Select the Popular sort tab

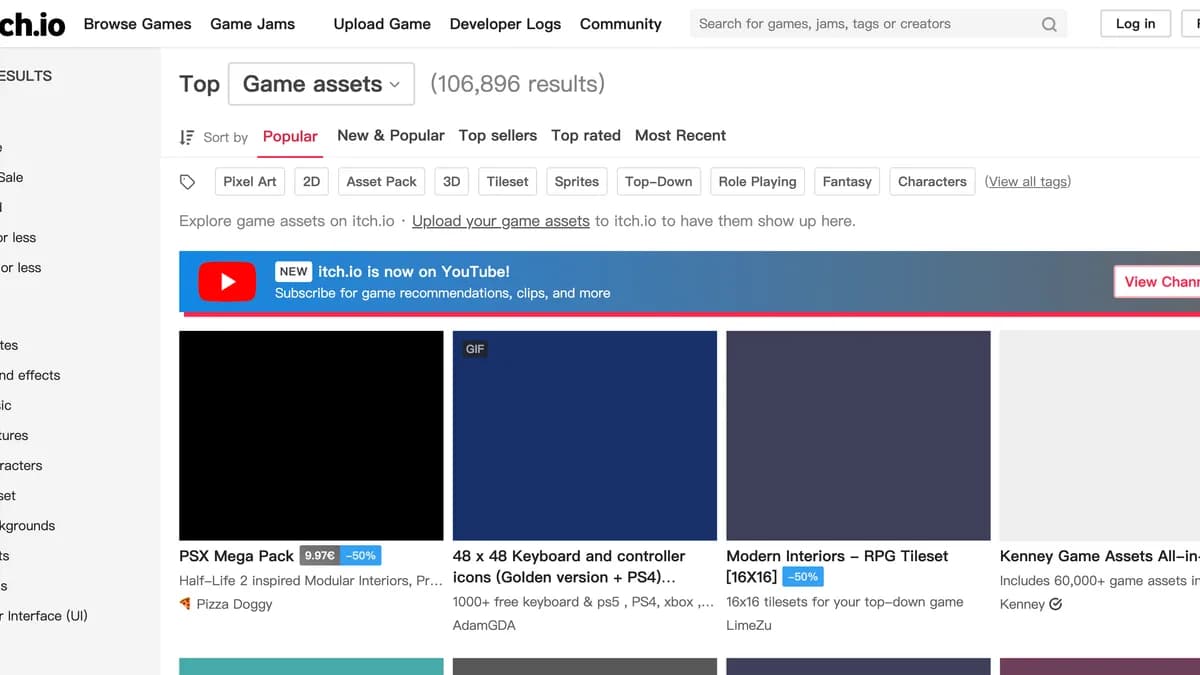pos(290,136)
